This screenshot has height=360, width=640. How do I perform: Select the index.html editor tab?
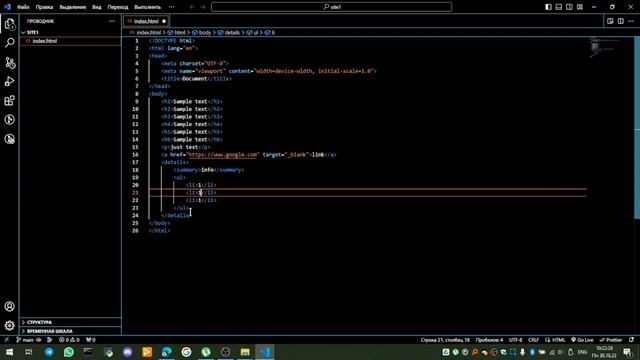(146, 21)
